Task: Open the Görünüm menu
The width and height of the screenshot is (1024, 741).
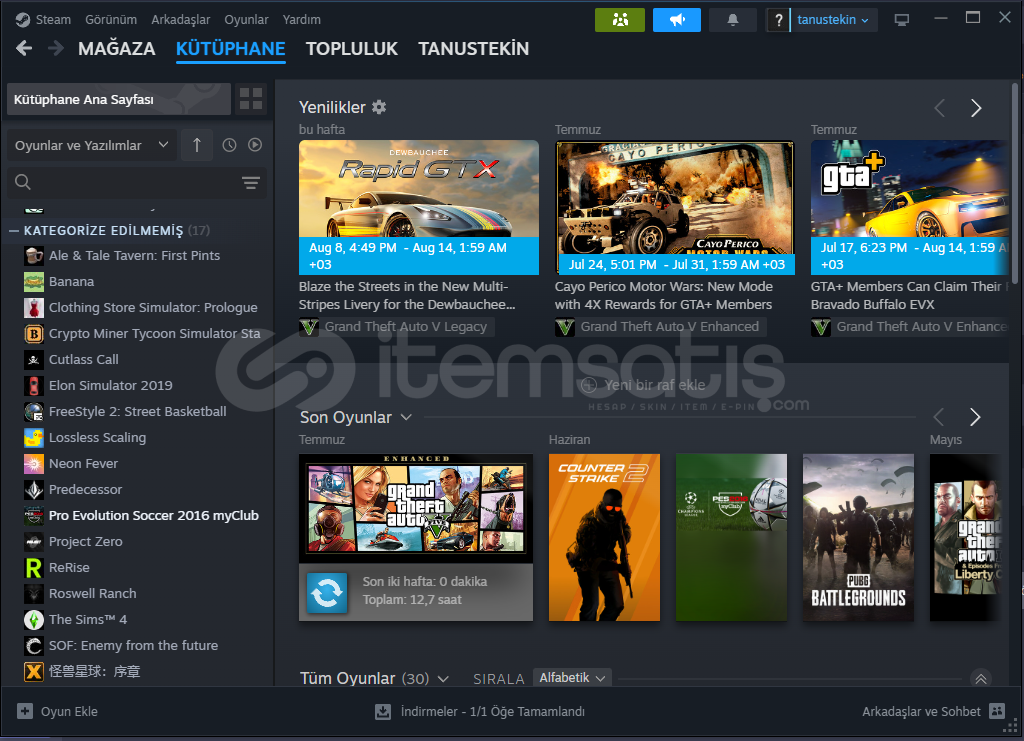Action: click(x=111, y=20)
